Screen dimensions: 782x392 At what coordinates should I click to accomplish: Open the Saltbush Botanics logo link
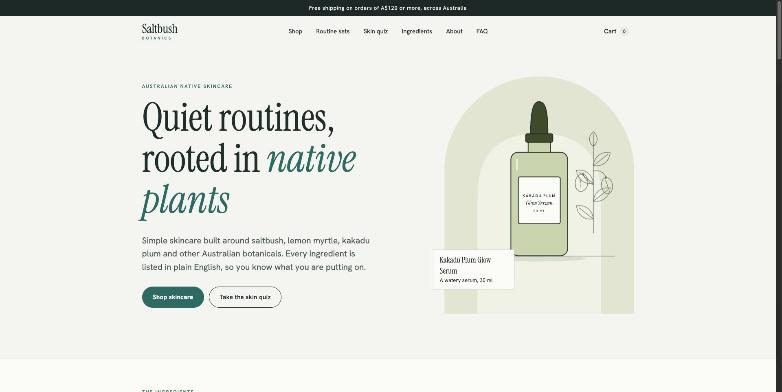160,31
